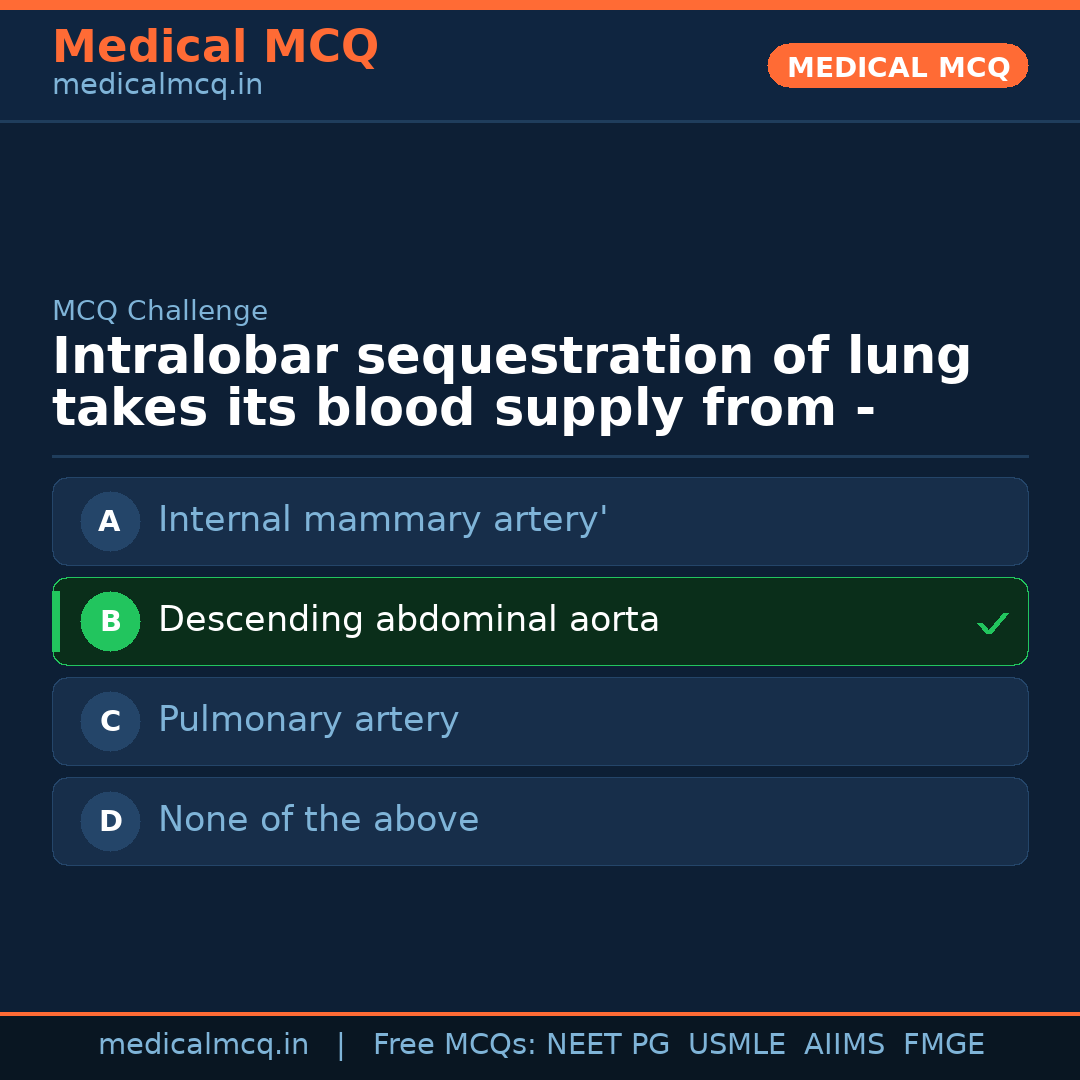Viewport: 1080px width, 1080px height.
Task: Click the AIIMS footer text
Action: pos(844,1045)
